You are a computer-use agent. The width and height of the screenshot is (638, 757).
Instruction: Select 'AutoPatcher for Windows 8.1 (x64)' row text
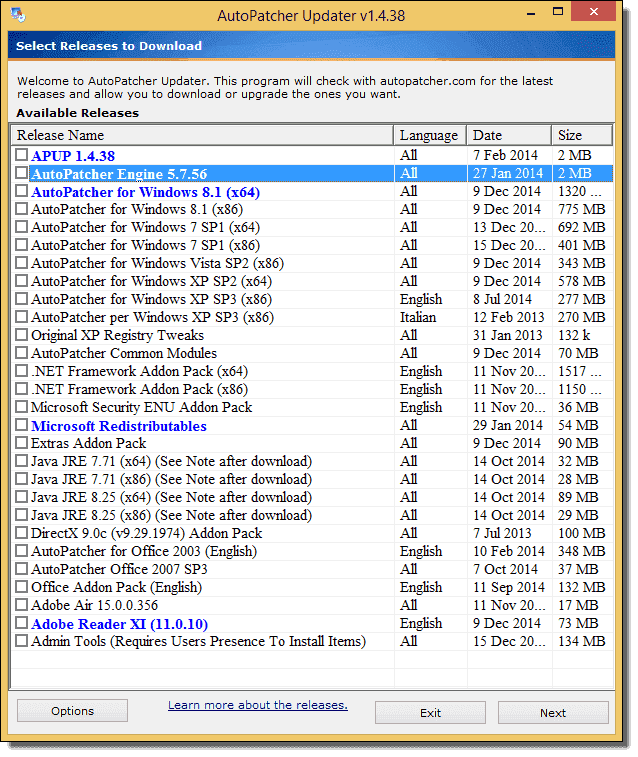point(145,192)
